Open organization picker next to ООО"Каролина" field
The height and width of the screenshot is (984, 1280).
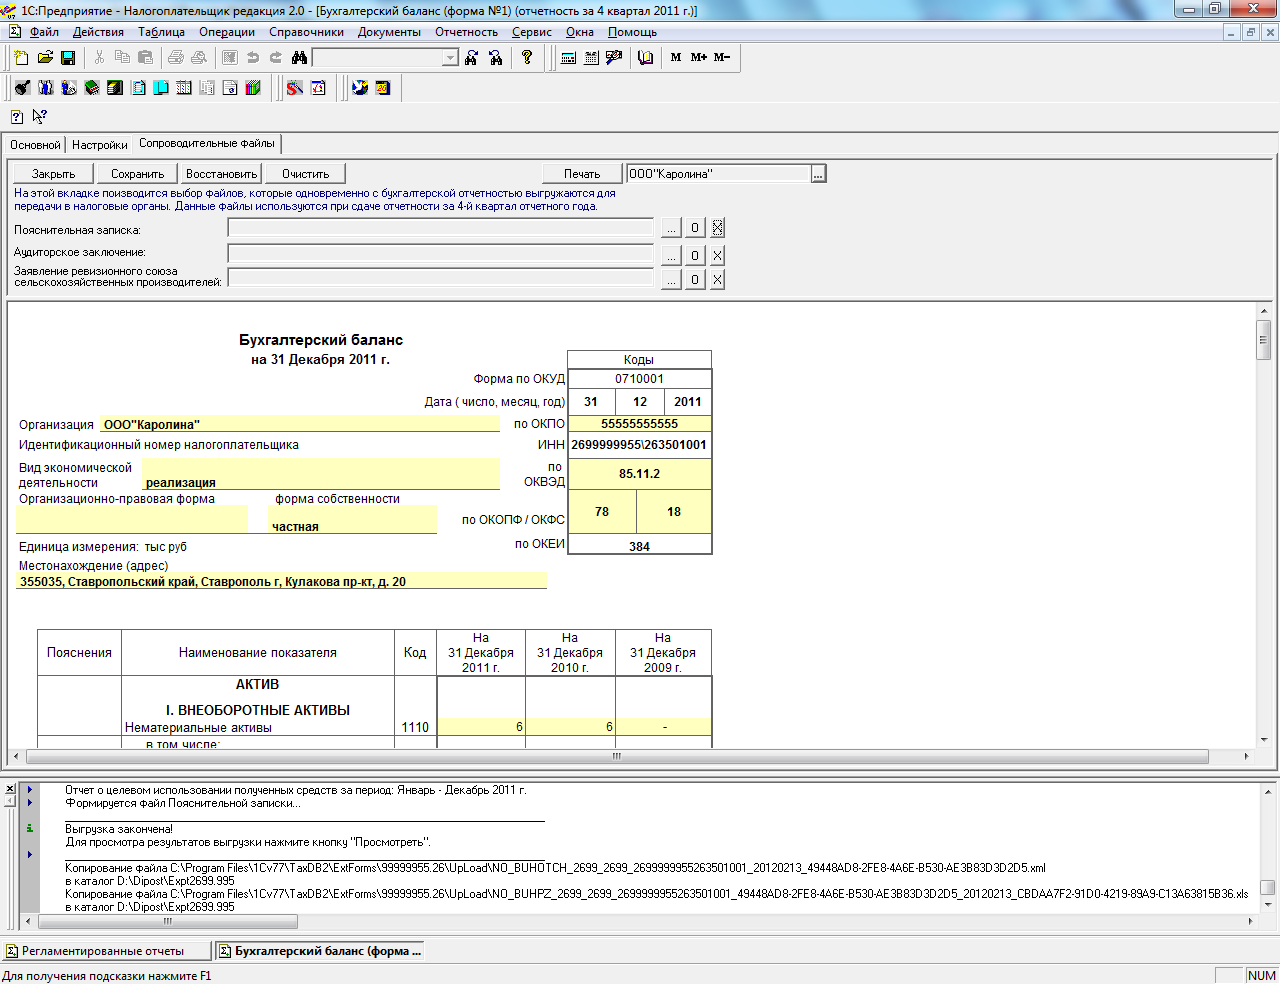818,174
